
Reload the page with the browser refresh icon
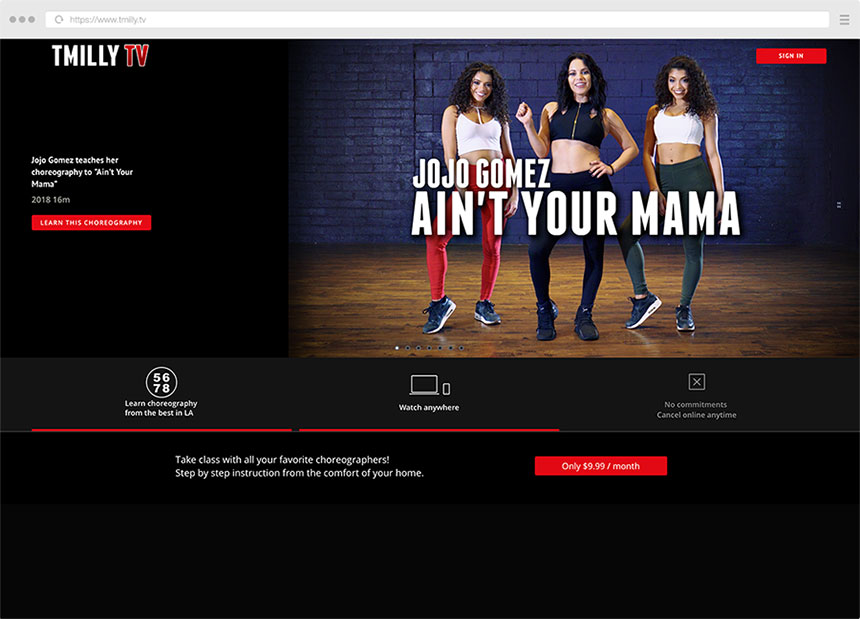59,19
